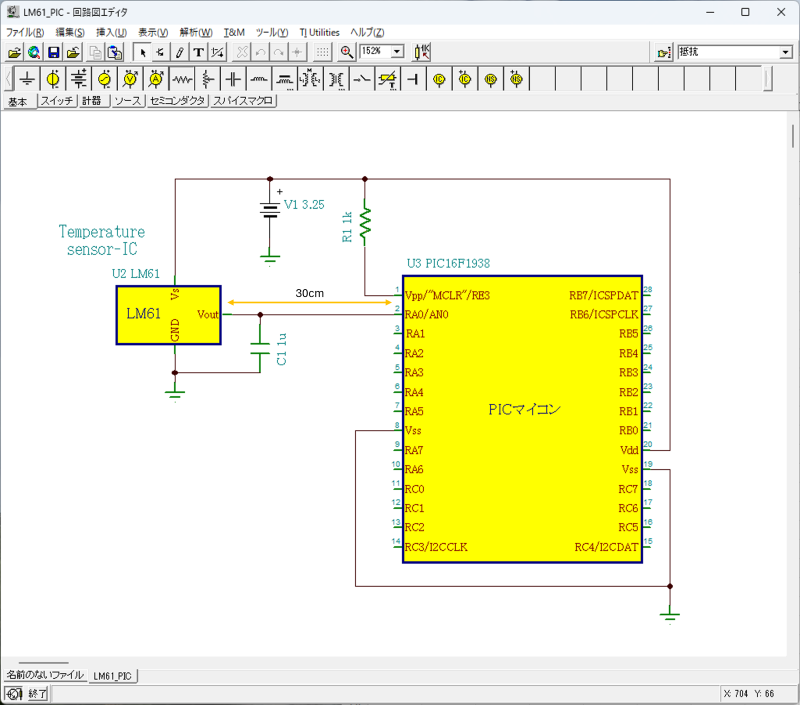Select the R1 1k resistor in schematic
800x705 pixels.
pyautogui.click(x=365, y=220)
